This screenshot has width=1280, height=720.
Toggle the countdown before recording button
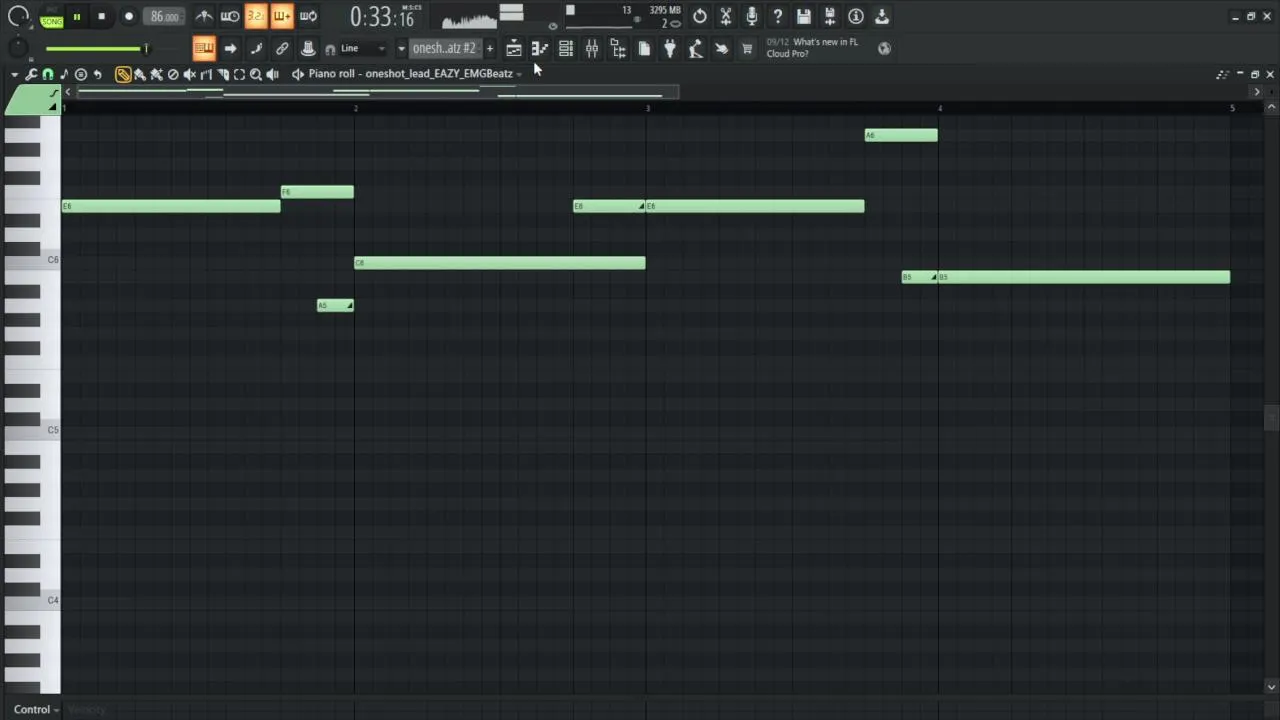[x=256, y=16]
